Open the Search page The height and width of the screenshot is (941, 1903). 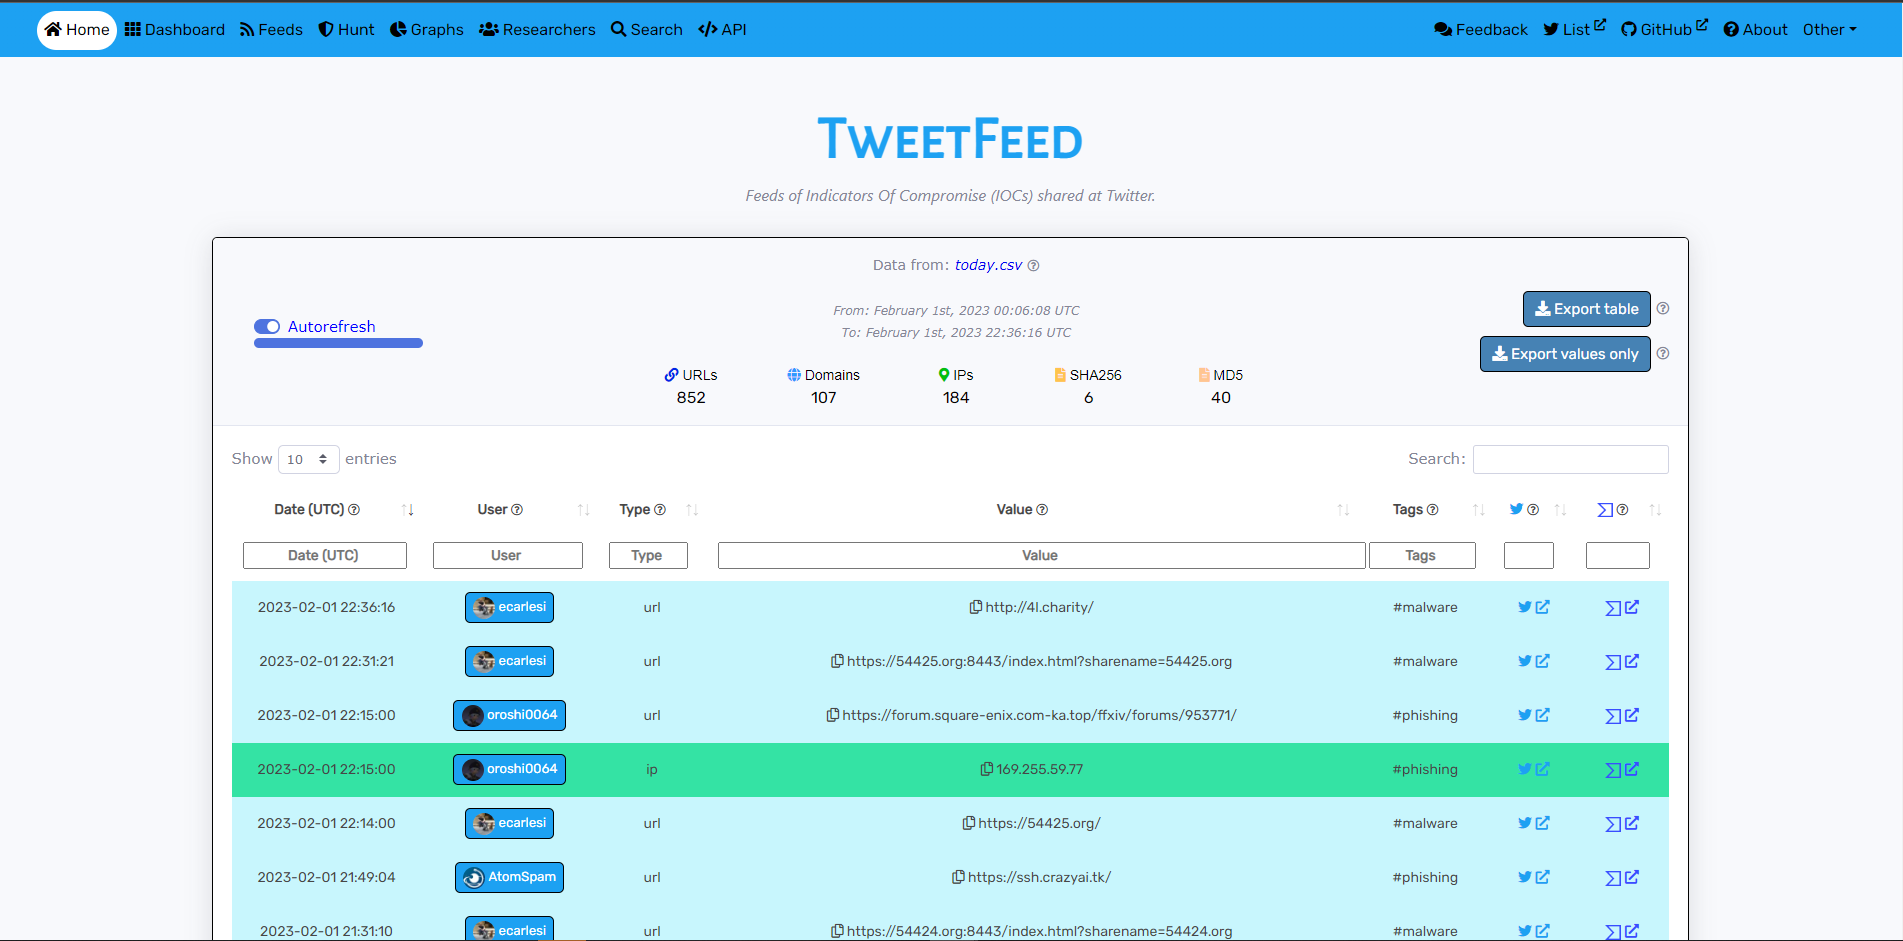647,30
